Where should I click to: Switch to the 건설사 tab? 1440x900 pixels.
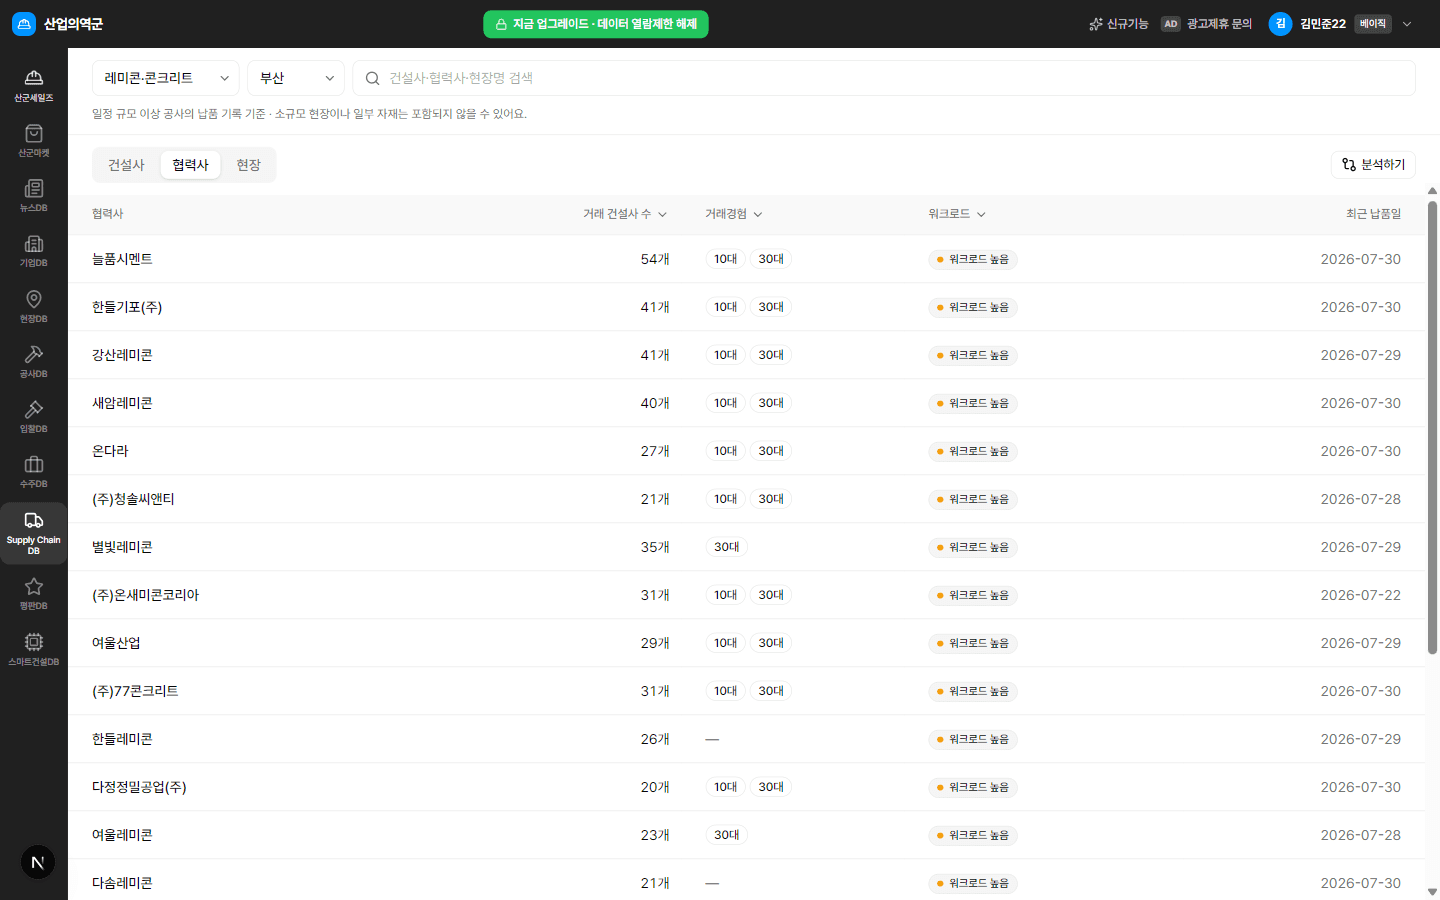(x=126, y=165)
